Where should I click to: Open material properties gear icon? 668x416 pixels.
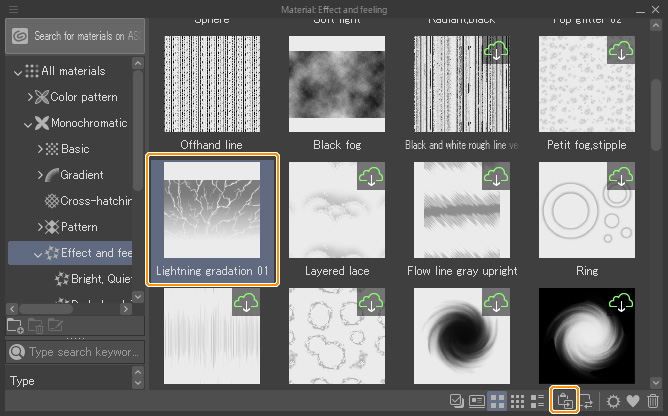click(613, 401)
